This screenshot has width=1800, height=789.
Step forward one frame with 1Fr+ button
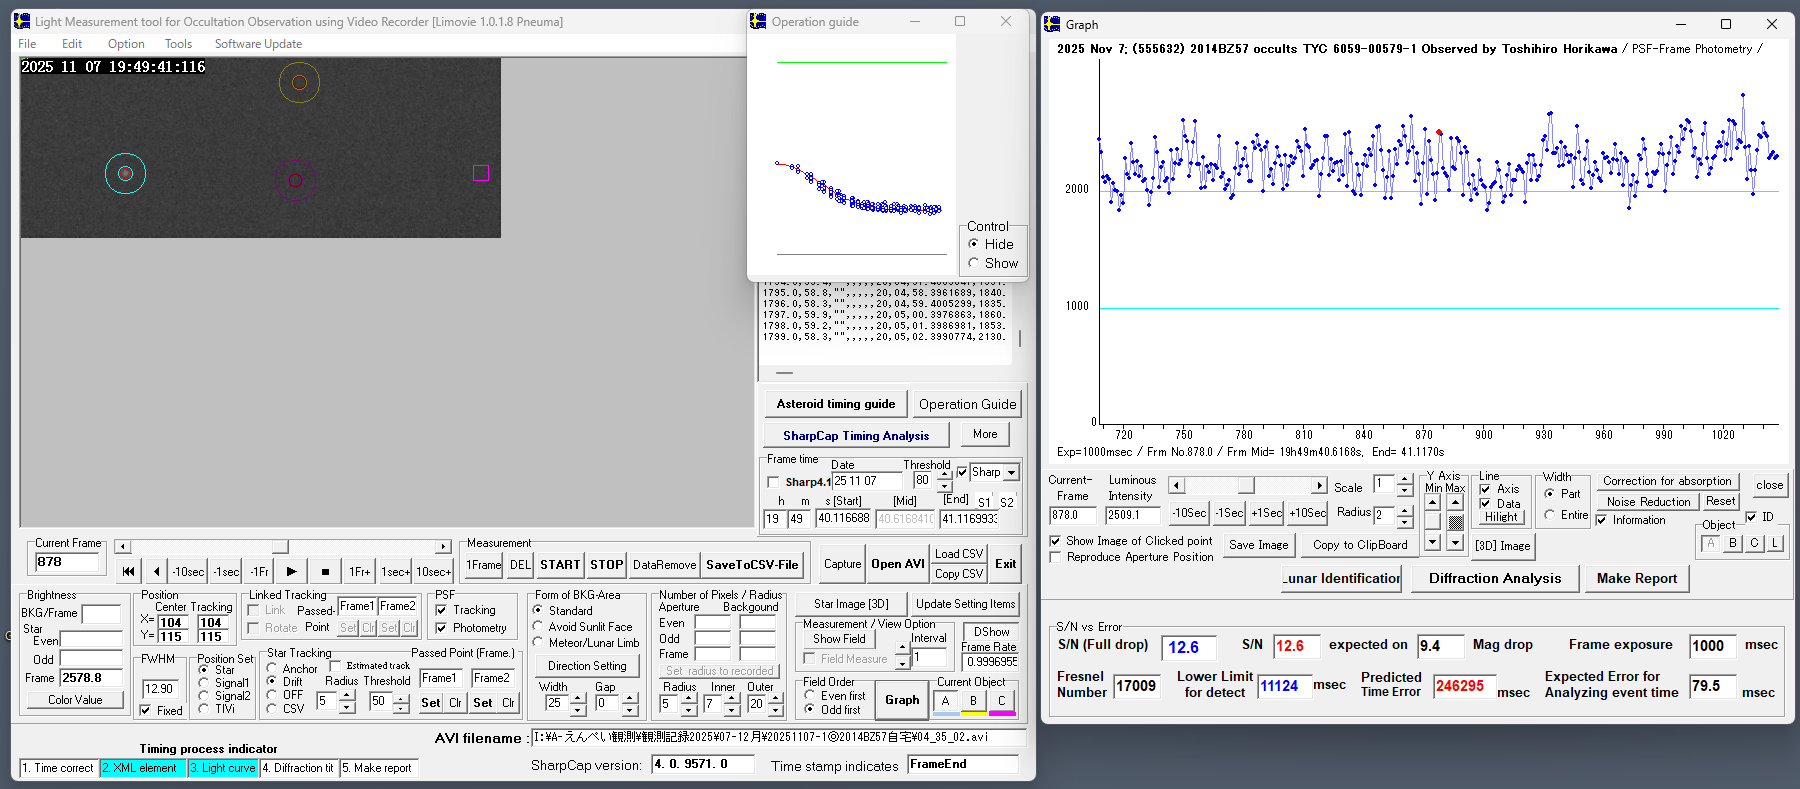(x=359, y=571)
